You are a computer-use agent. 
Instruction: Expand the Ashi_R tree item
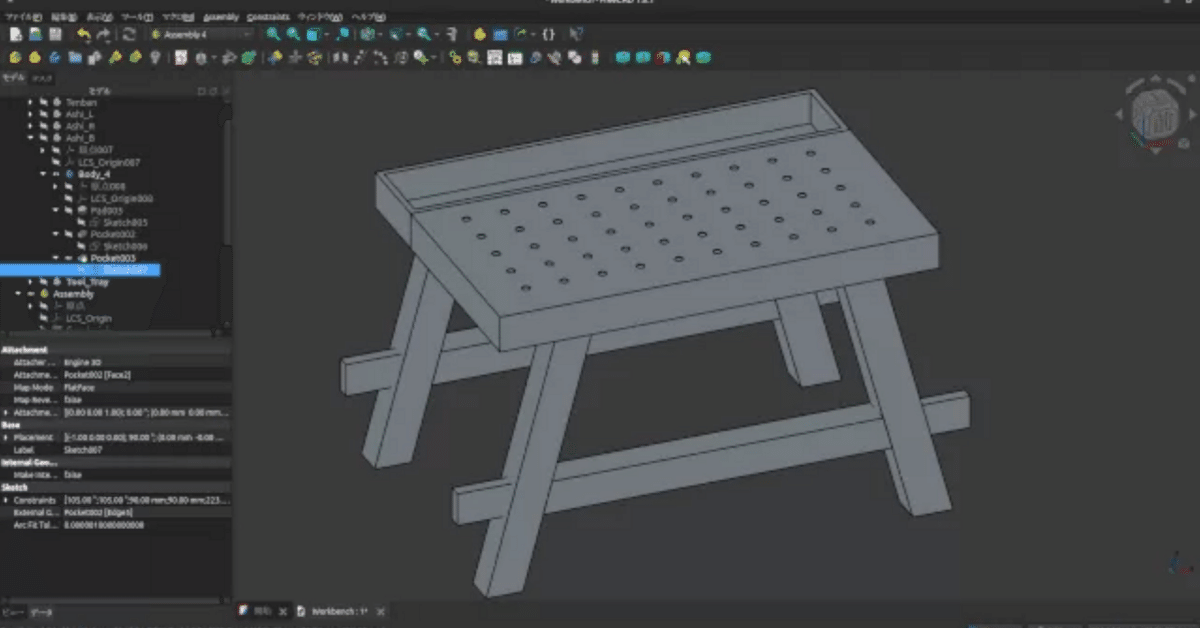point(30,126)
